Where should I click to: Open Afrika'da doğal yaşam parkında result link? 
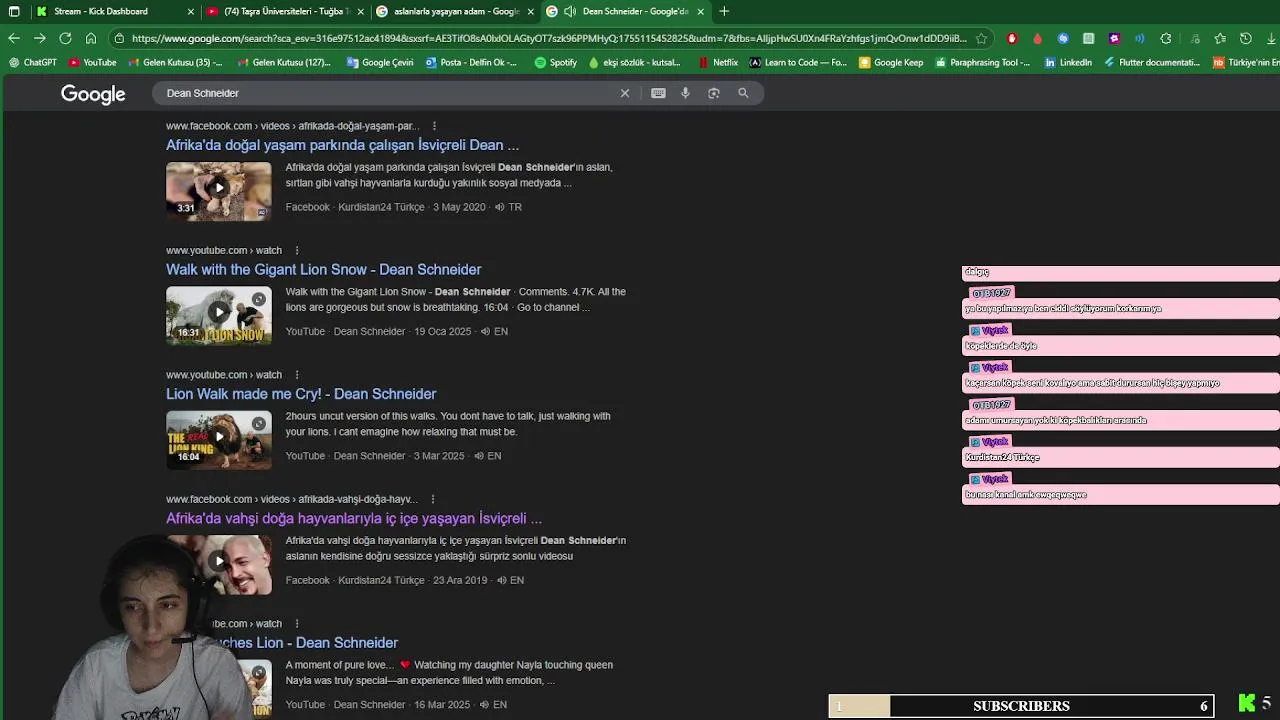342,145
